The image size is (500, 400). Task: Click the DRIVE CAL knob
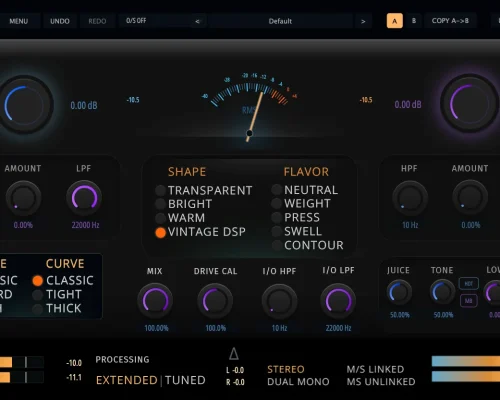coord(215,301)
